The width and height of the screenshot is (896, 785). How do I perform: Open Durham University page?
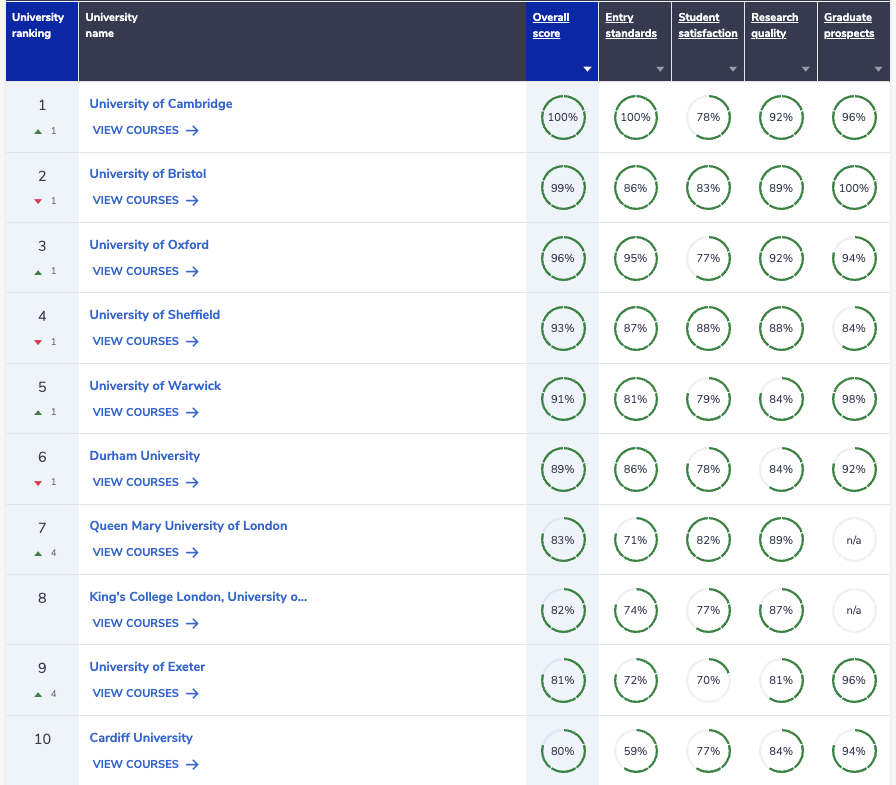(145, 456)
